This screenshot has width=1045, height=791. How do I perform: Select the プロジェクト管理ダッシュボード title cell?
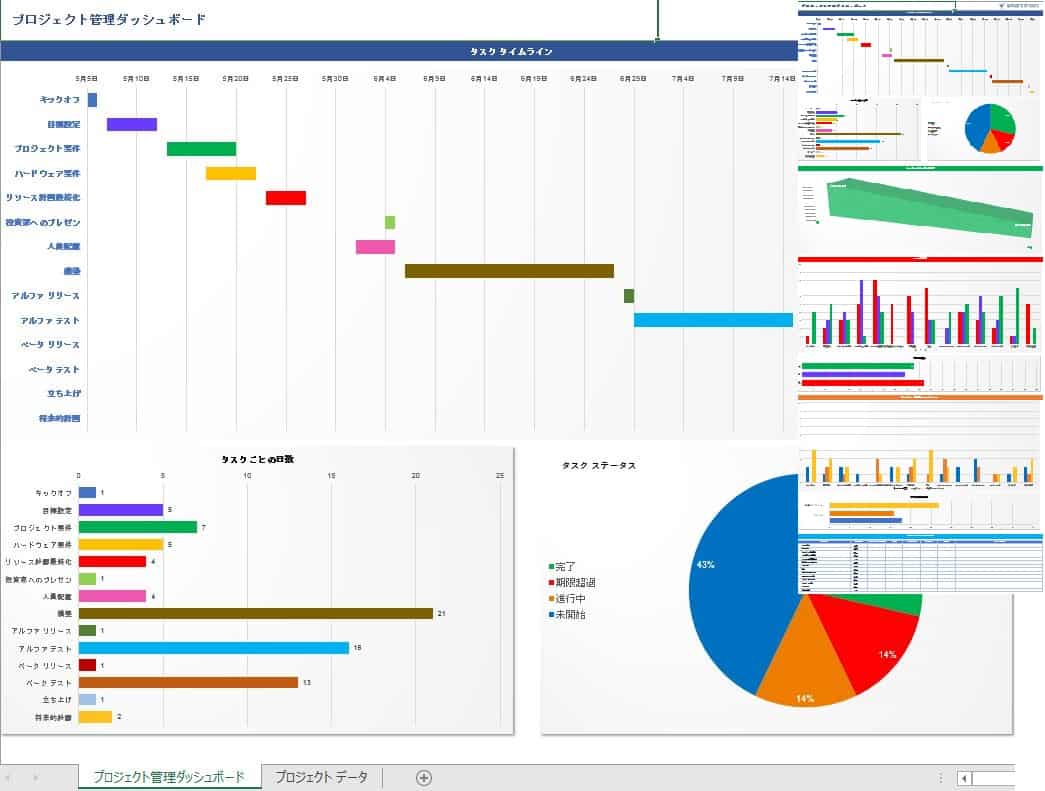click(x=109, y=19)
